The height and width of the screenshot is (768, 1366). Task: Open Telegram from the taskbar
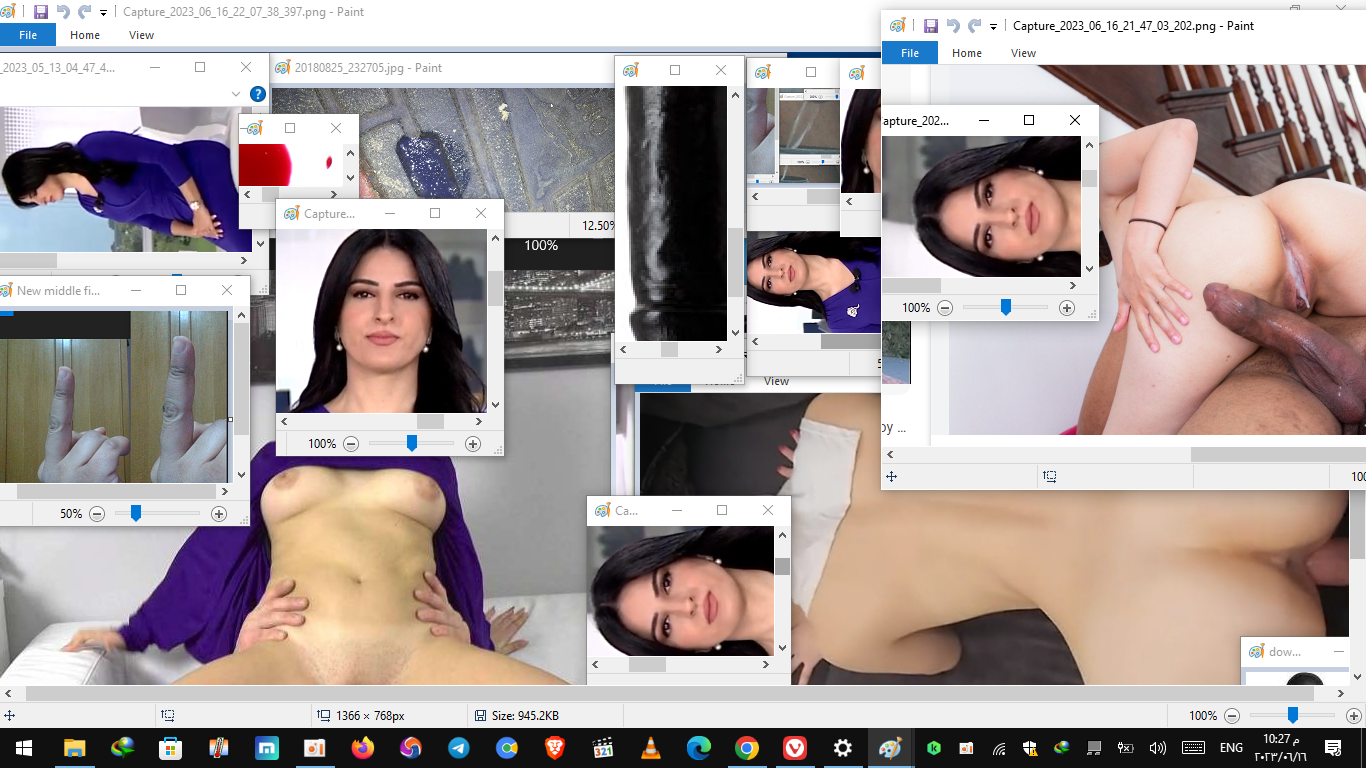click(459, 747)
